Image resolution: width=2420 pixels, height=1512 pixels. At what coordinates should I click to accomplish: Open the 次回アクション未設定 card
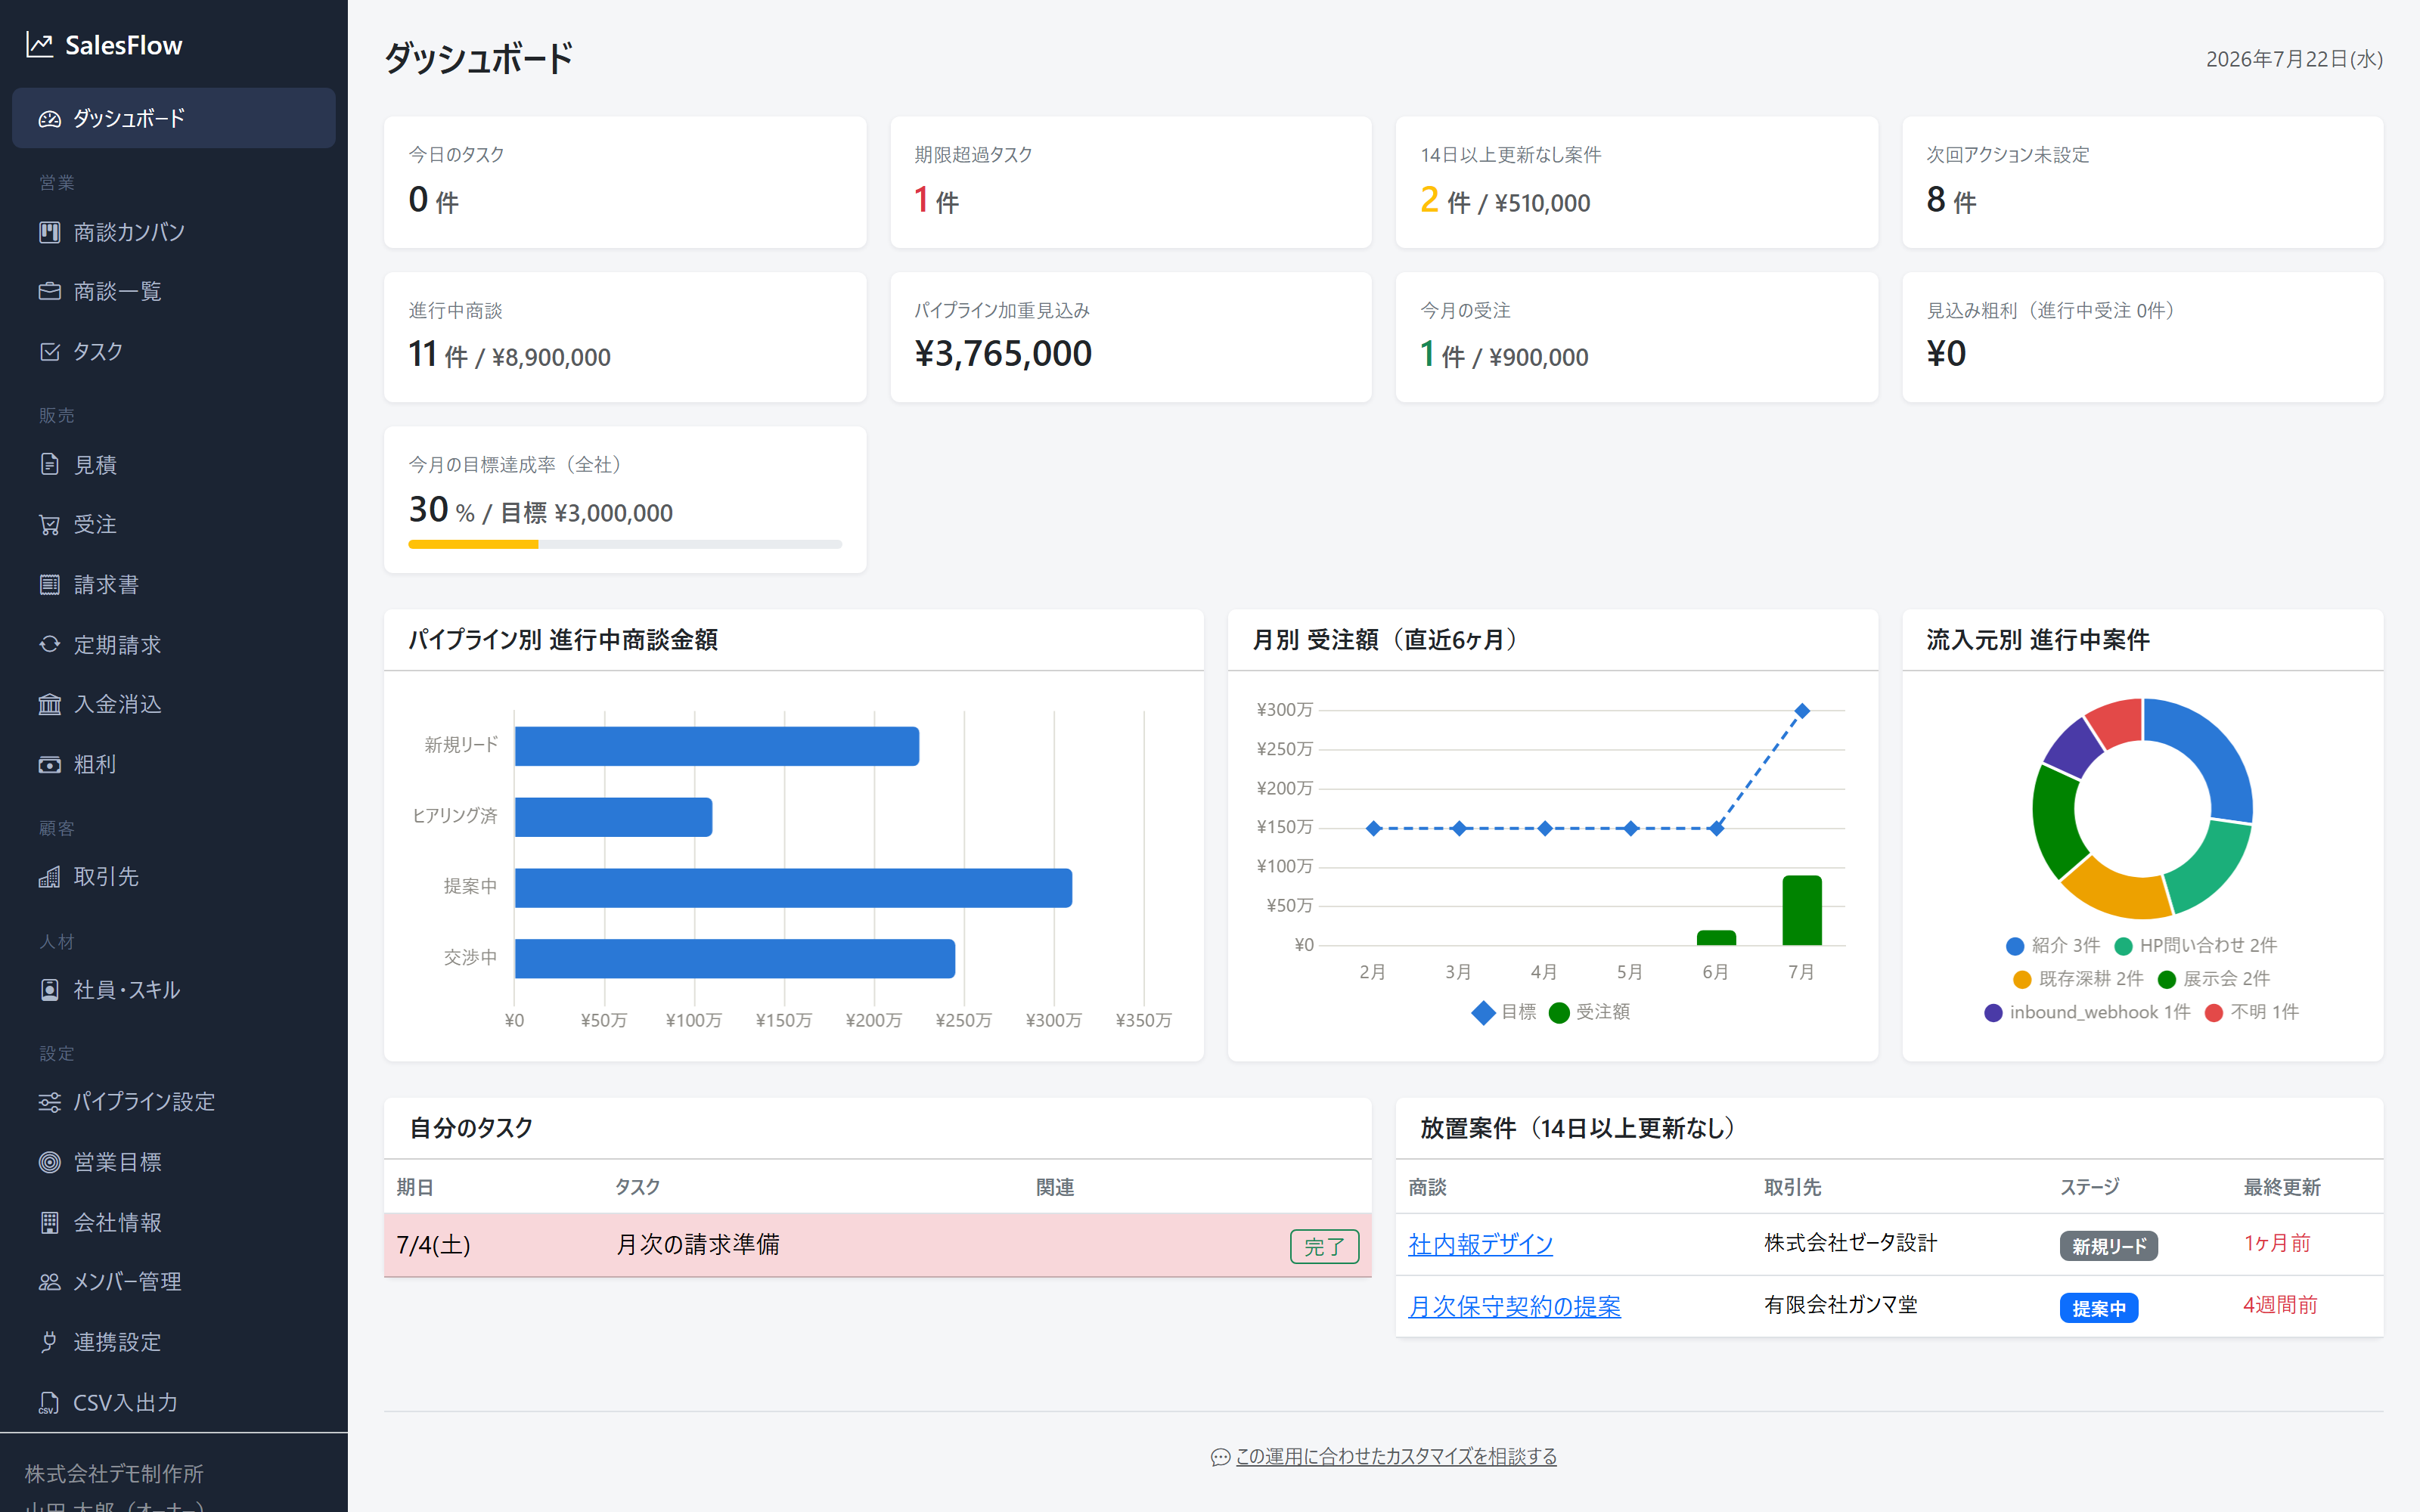2142,182
